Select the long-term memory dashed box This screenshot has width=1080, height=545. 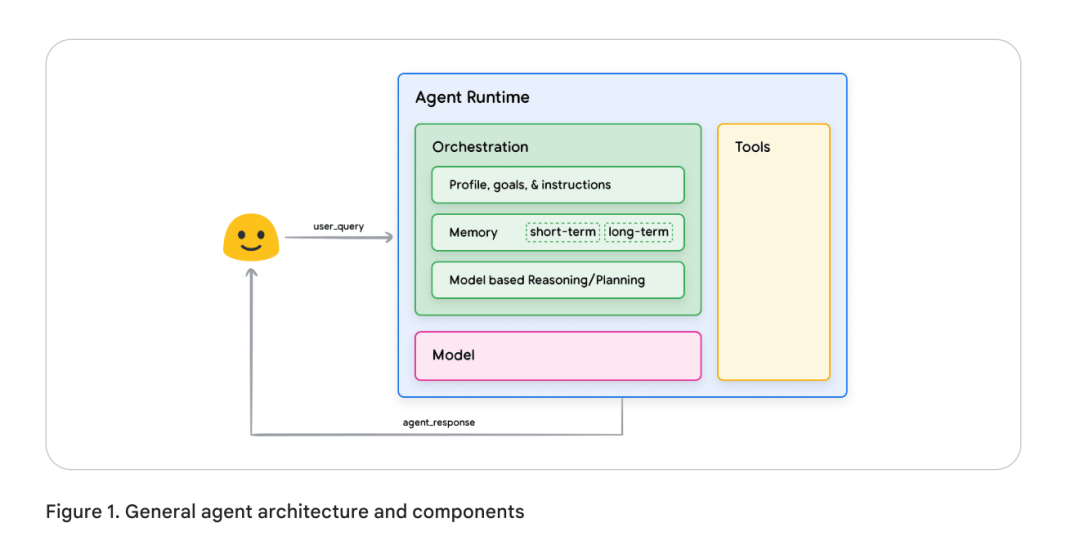pyautogui.click(x=638, y=232)
